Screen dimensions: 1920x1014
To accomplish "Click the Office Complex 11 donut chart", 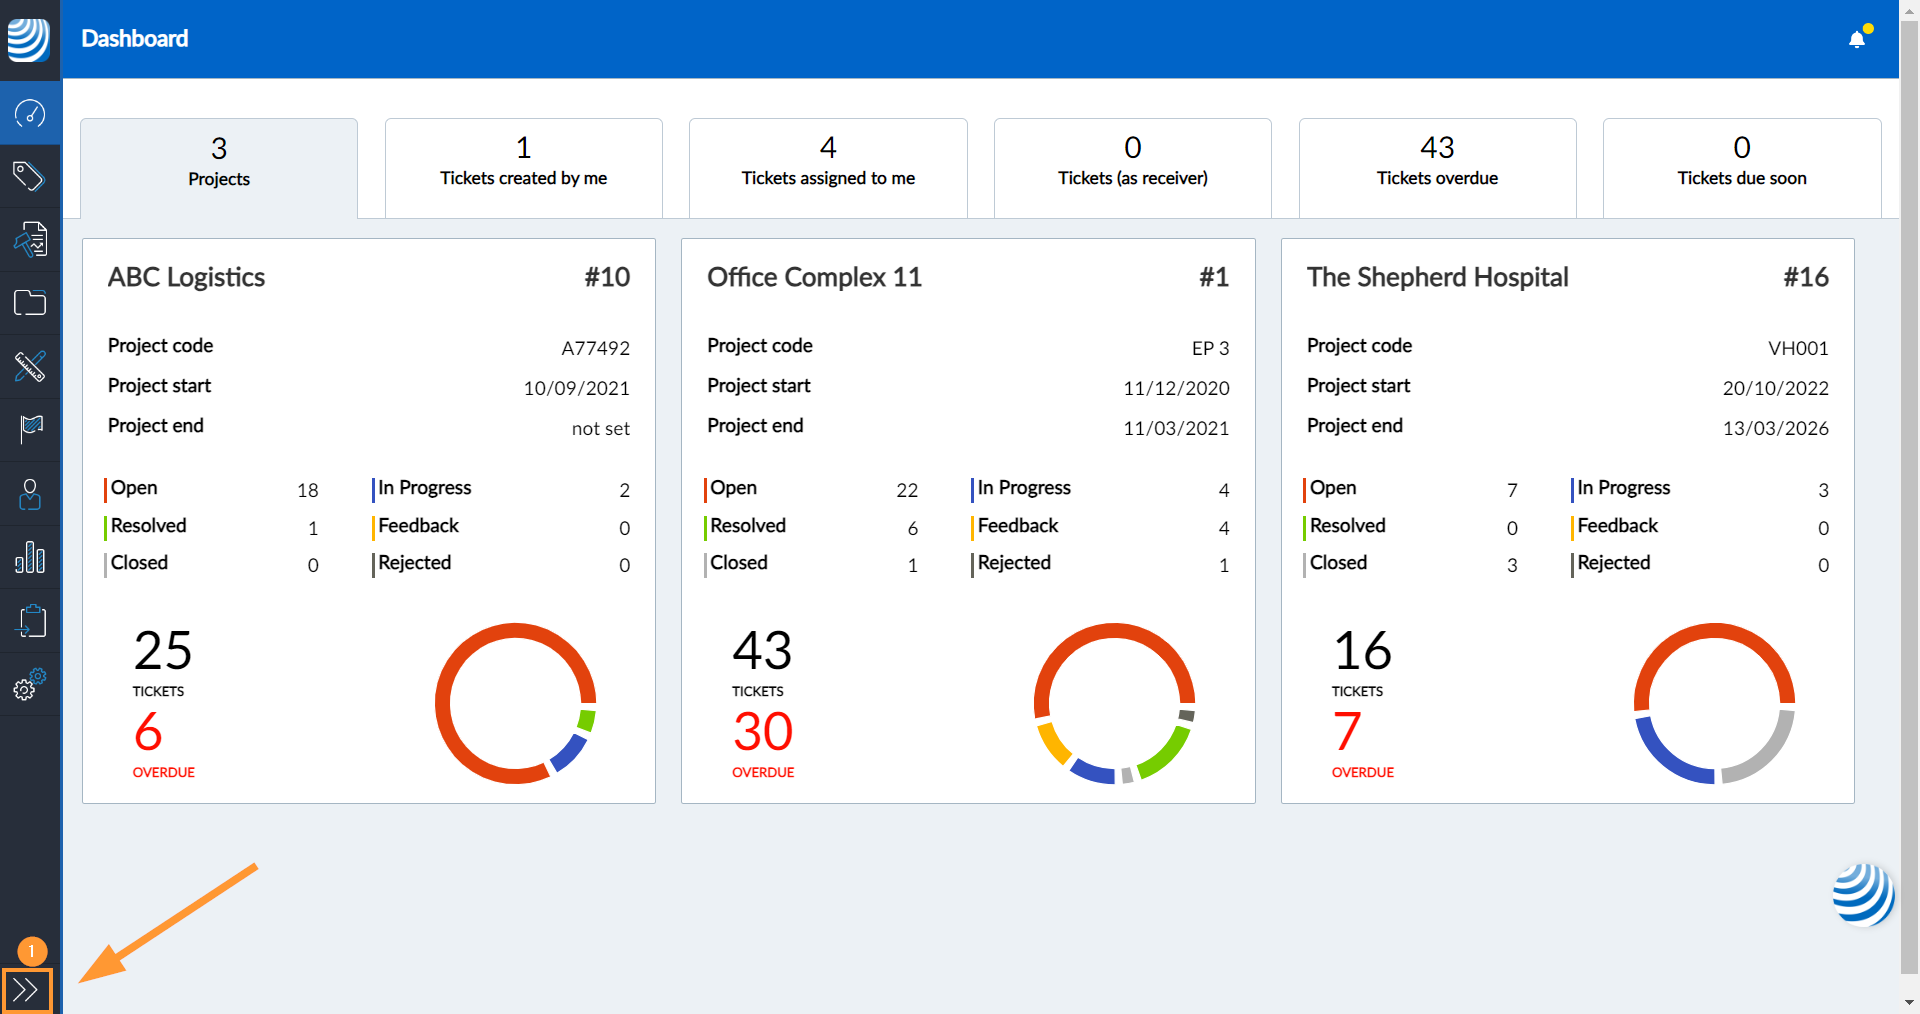I will coord(1114,703).
